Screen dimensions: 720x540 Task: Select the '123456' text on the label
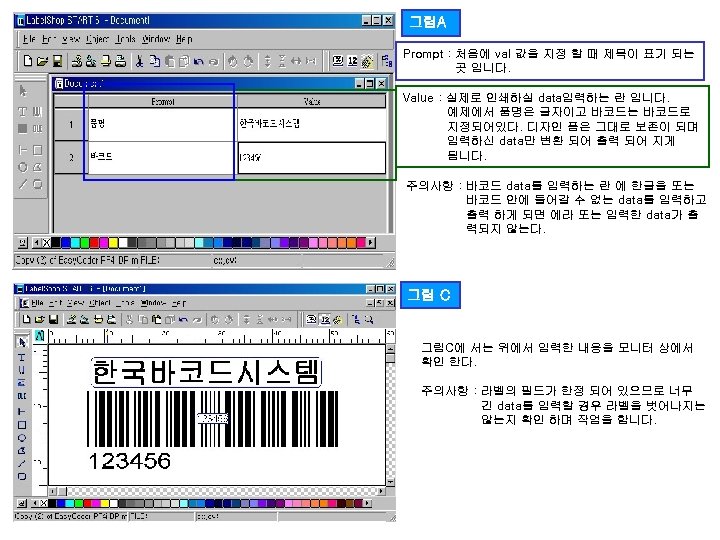click(129, 461)
